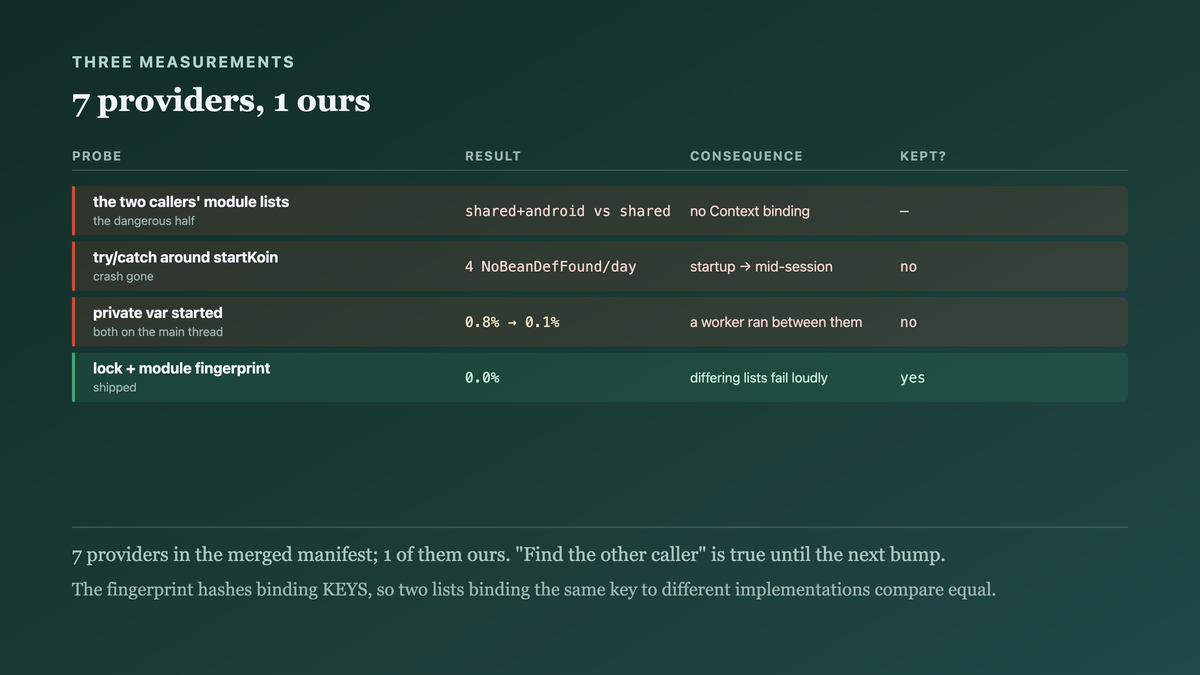Select '0.8% → 0.1%' result value

(x=512, y=322)
